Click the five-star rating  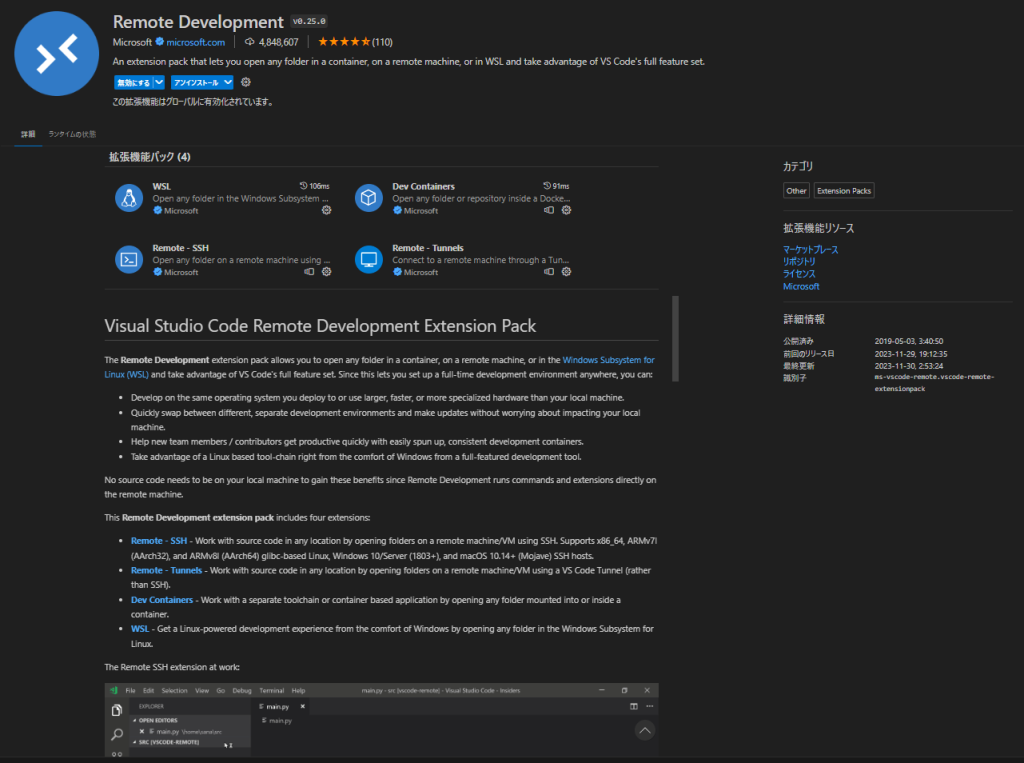344,42
